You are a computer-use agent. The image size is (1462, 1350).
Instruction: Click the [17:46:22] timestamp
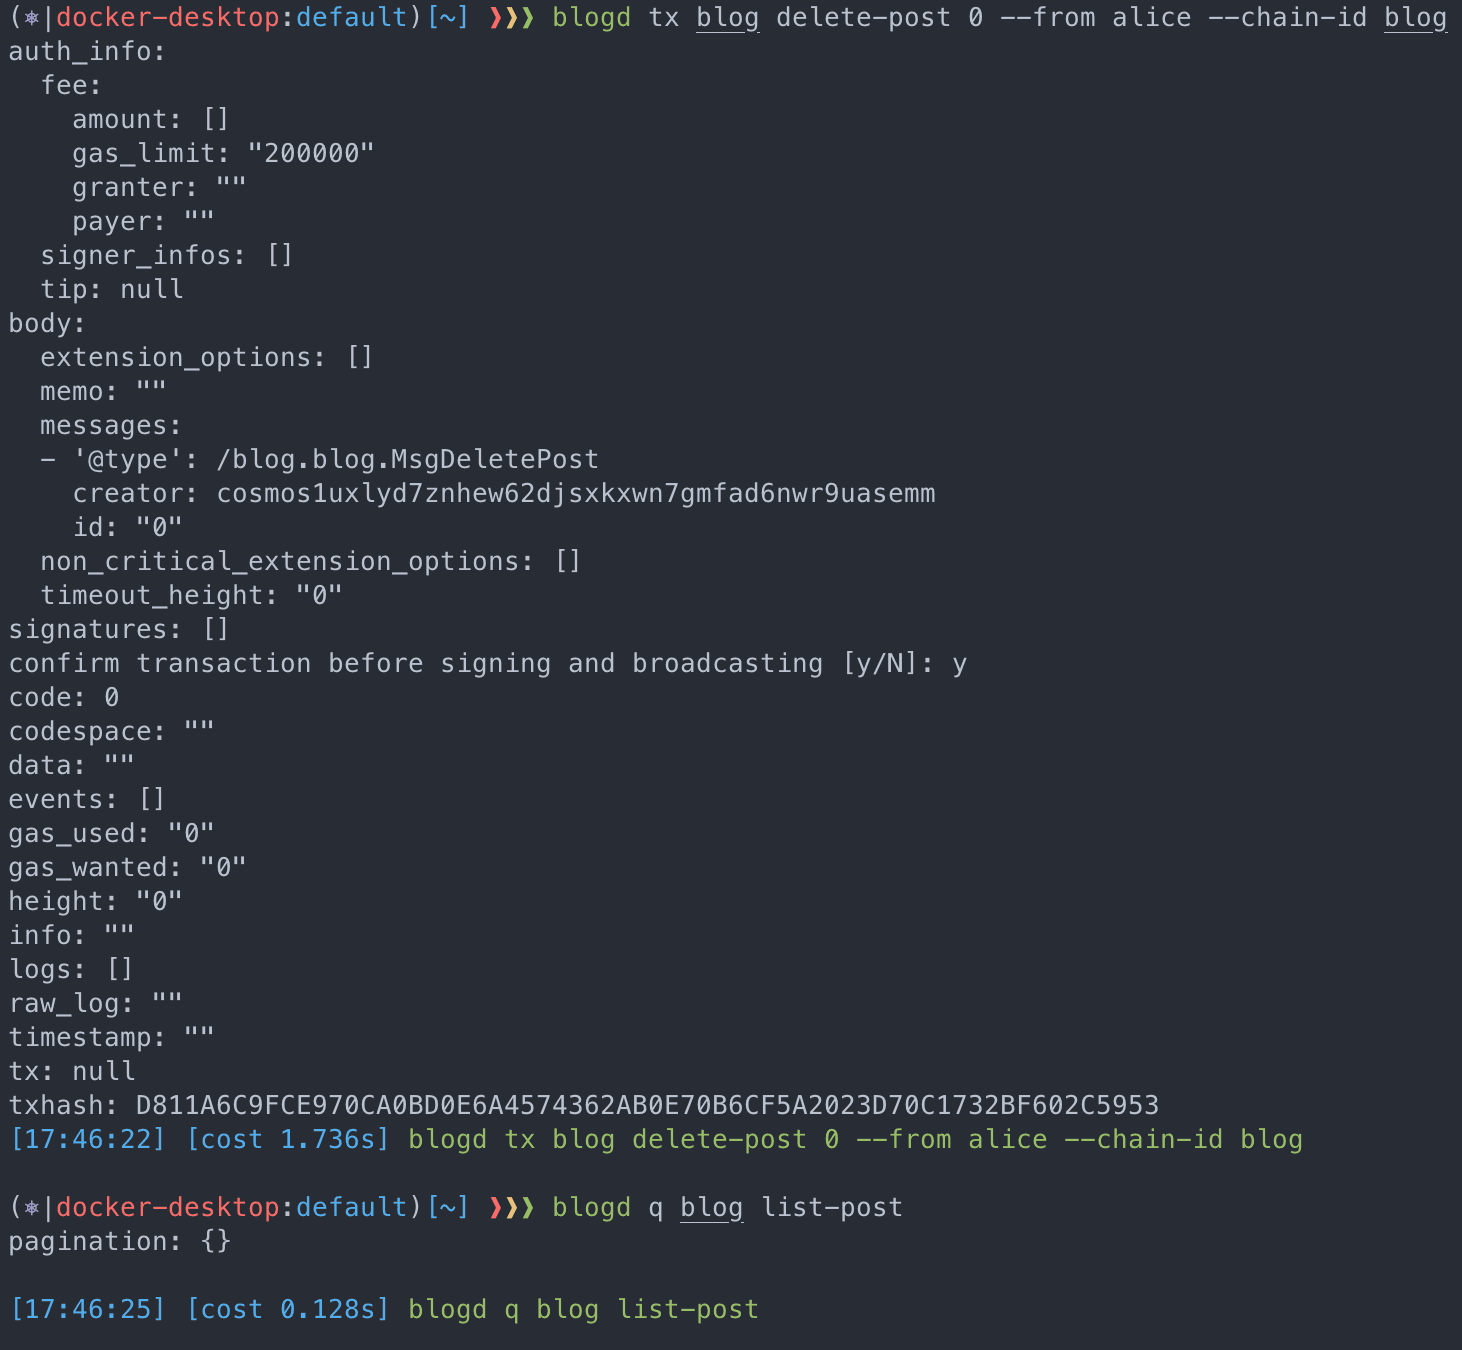87,1140
